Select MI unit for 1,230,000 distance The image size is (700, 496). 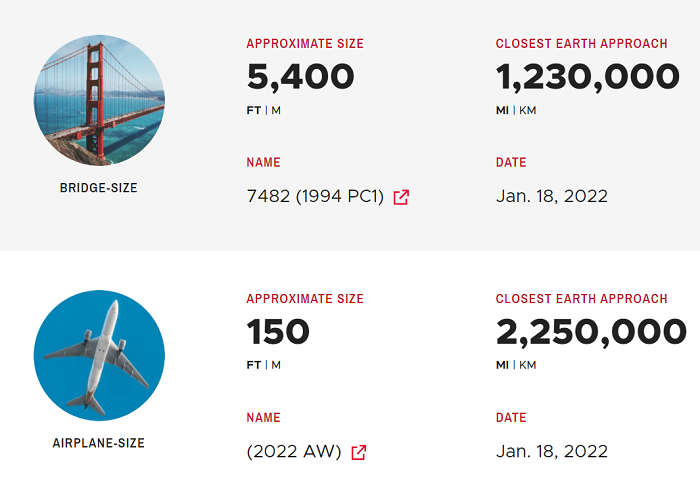point(502,110)
